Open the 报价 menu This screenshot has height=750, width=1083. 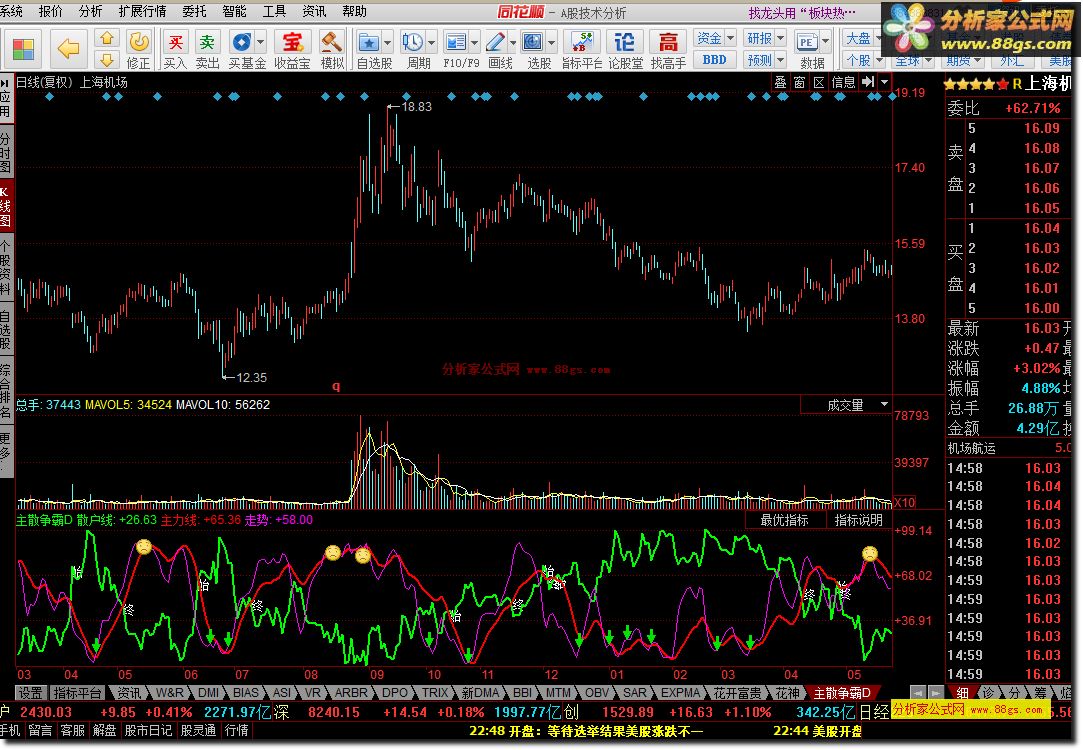click(50, 11)
